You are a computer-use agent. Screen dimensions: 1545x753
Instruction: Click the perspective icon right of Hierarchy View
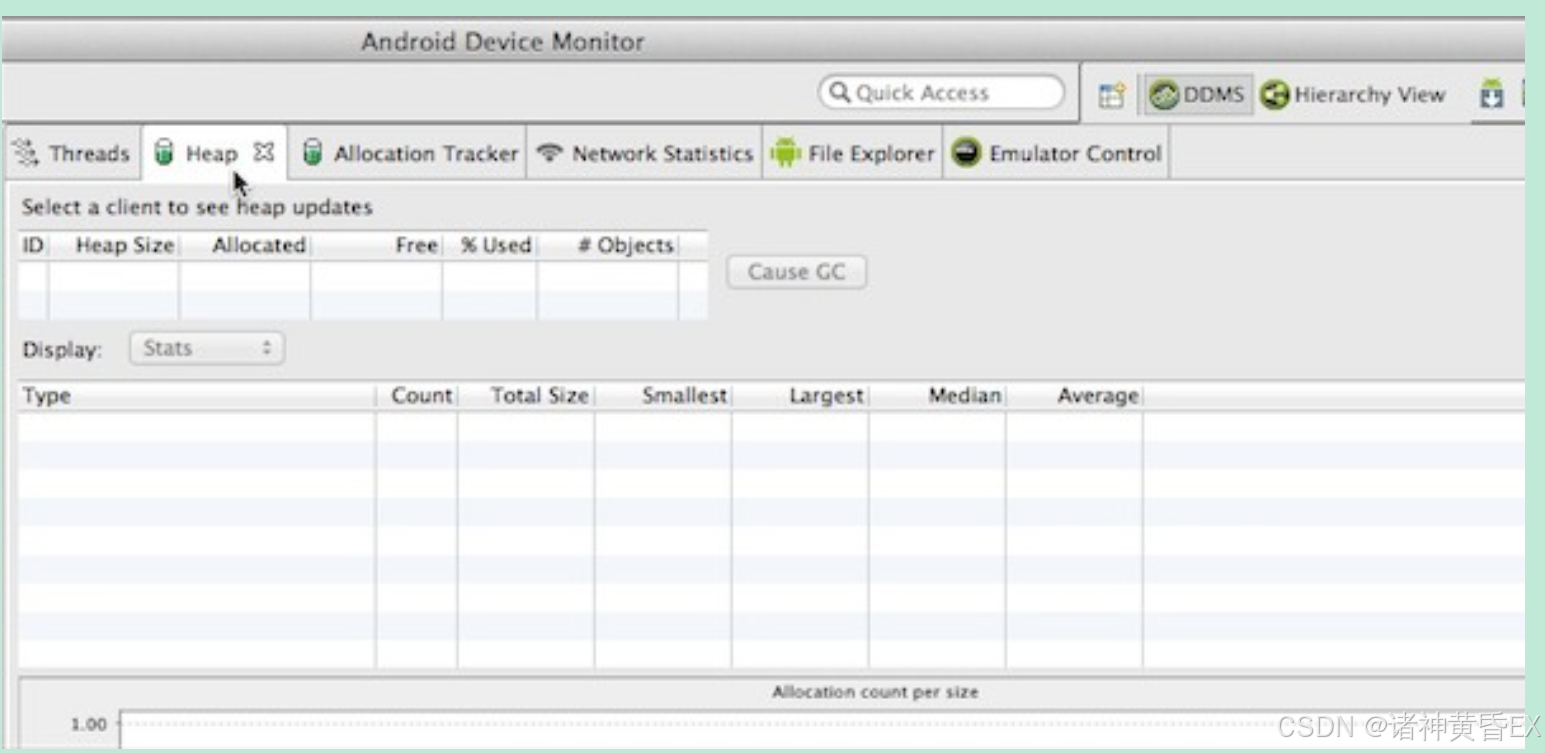1492,95
